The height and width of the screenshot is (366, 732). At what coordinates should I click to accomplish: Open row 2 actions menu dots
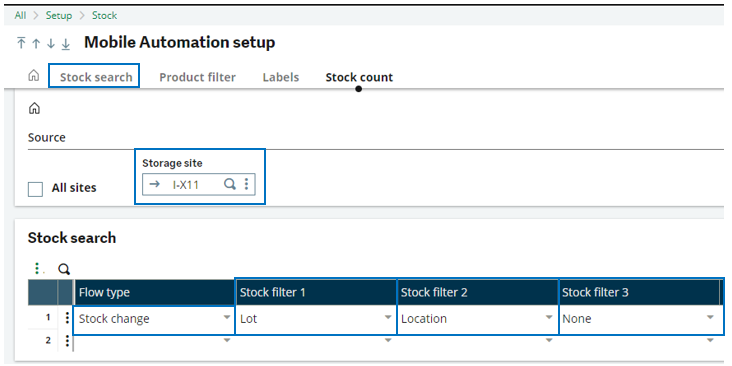[x=67, y=341]
